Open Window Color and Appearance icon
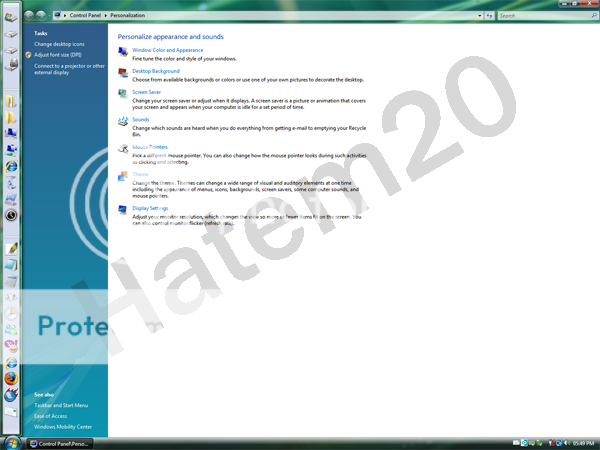The width and height of the screenshot is (600, 450). pos(123,52)
